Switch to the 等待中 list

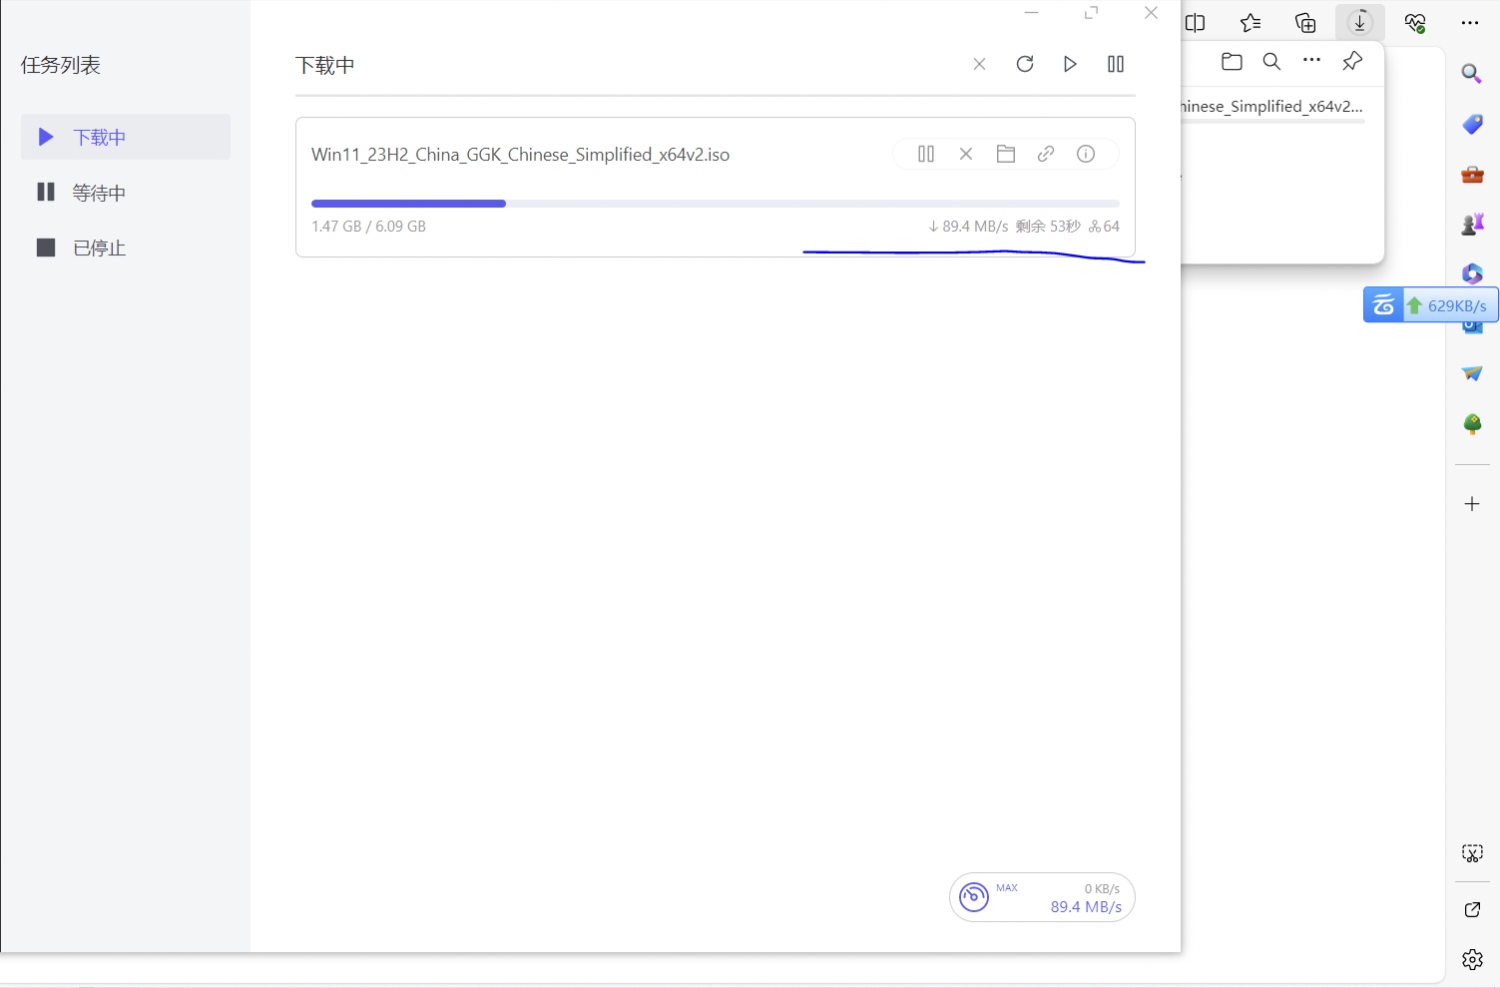[98, 192]
